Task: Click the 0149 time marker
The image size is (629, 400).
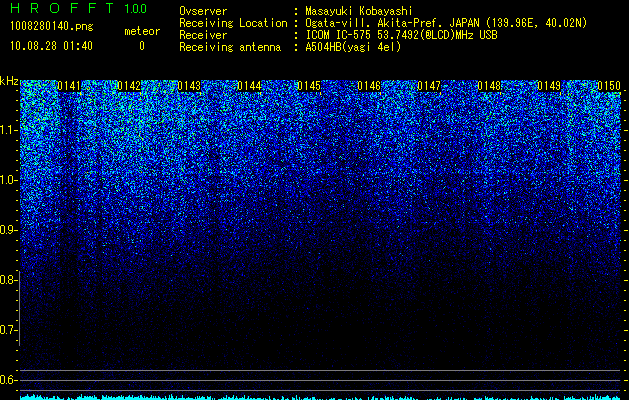Action: click(x=549, y=86)
